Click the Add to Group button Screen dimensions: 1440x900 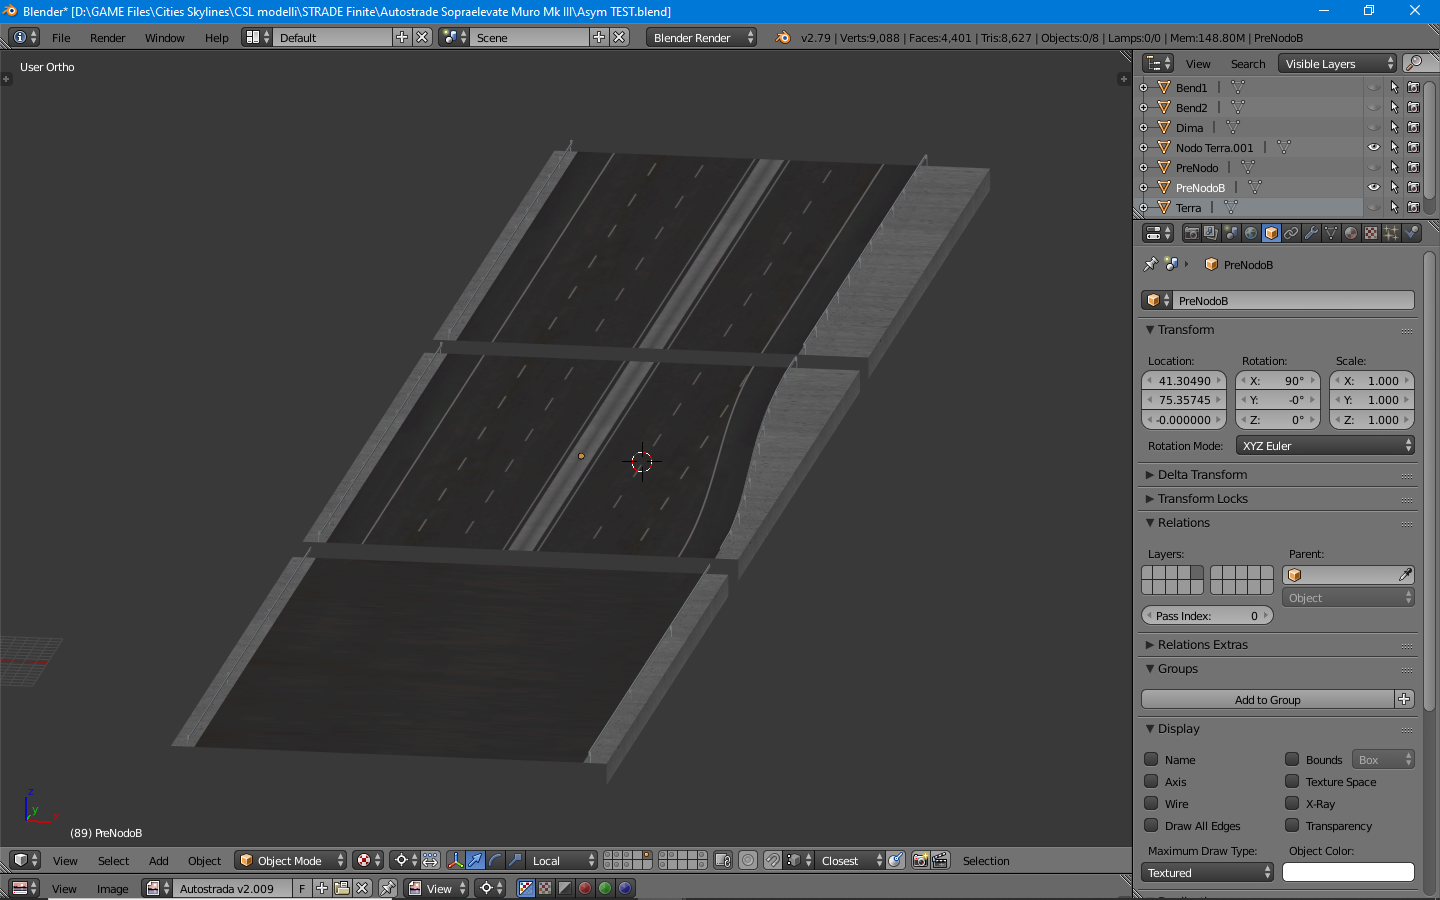point(1267,700)
